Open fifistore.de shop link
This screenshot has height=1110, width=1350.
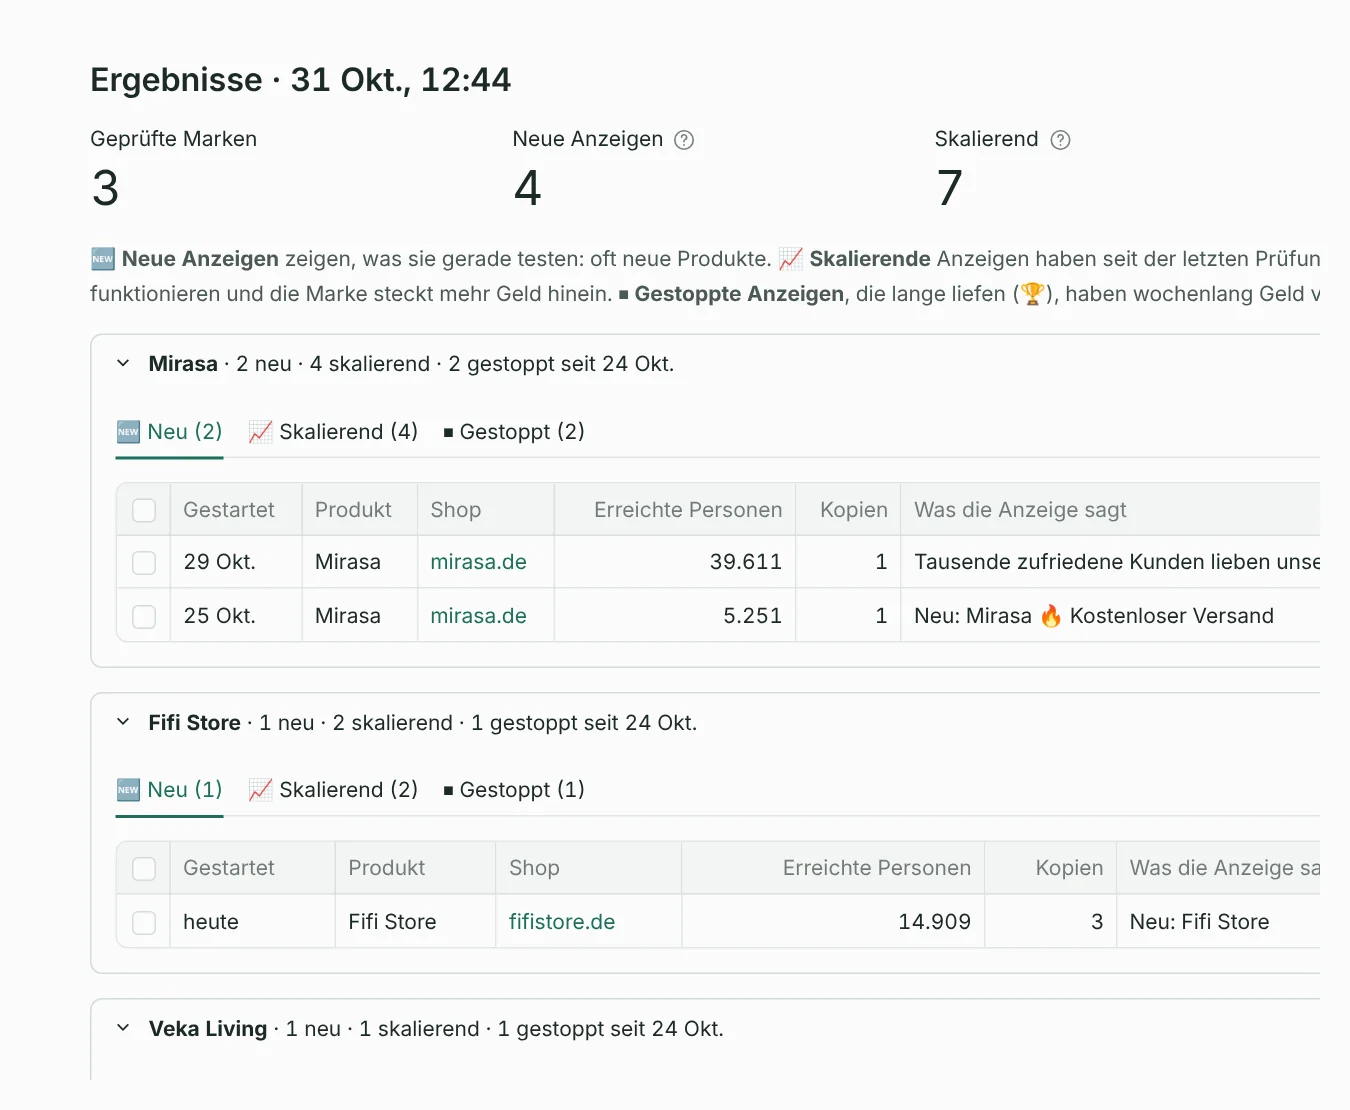pyautogui.click(x=562, y=922)
